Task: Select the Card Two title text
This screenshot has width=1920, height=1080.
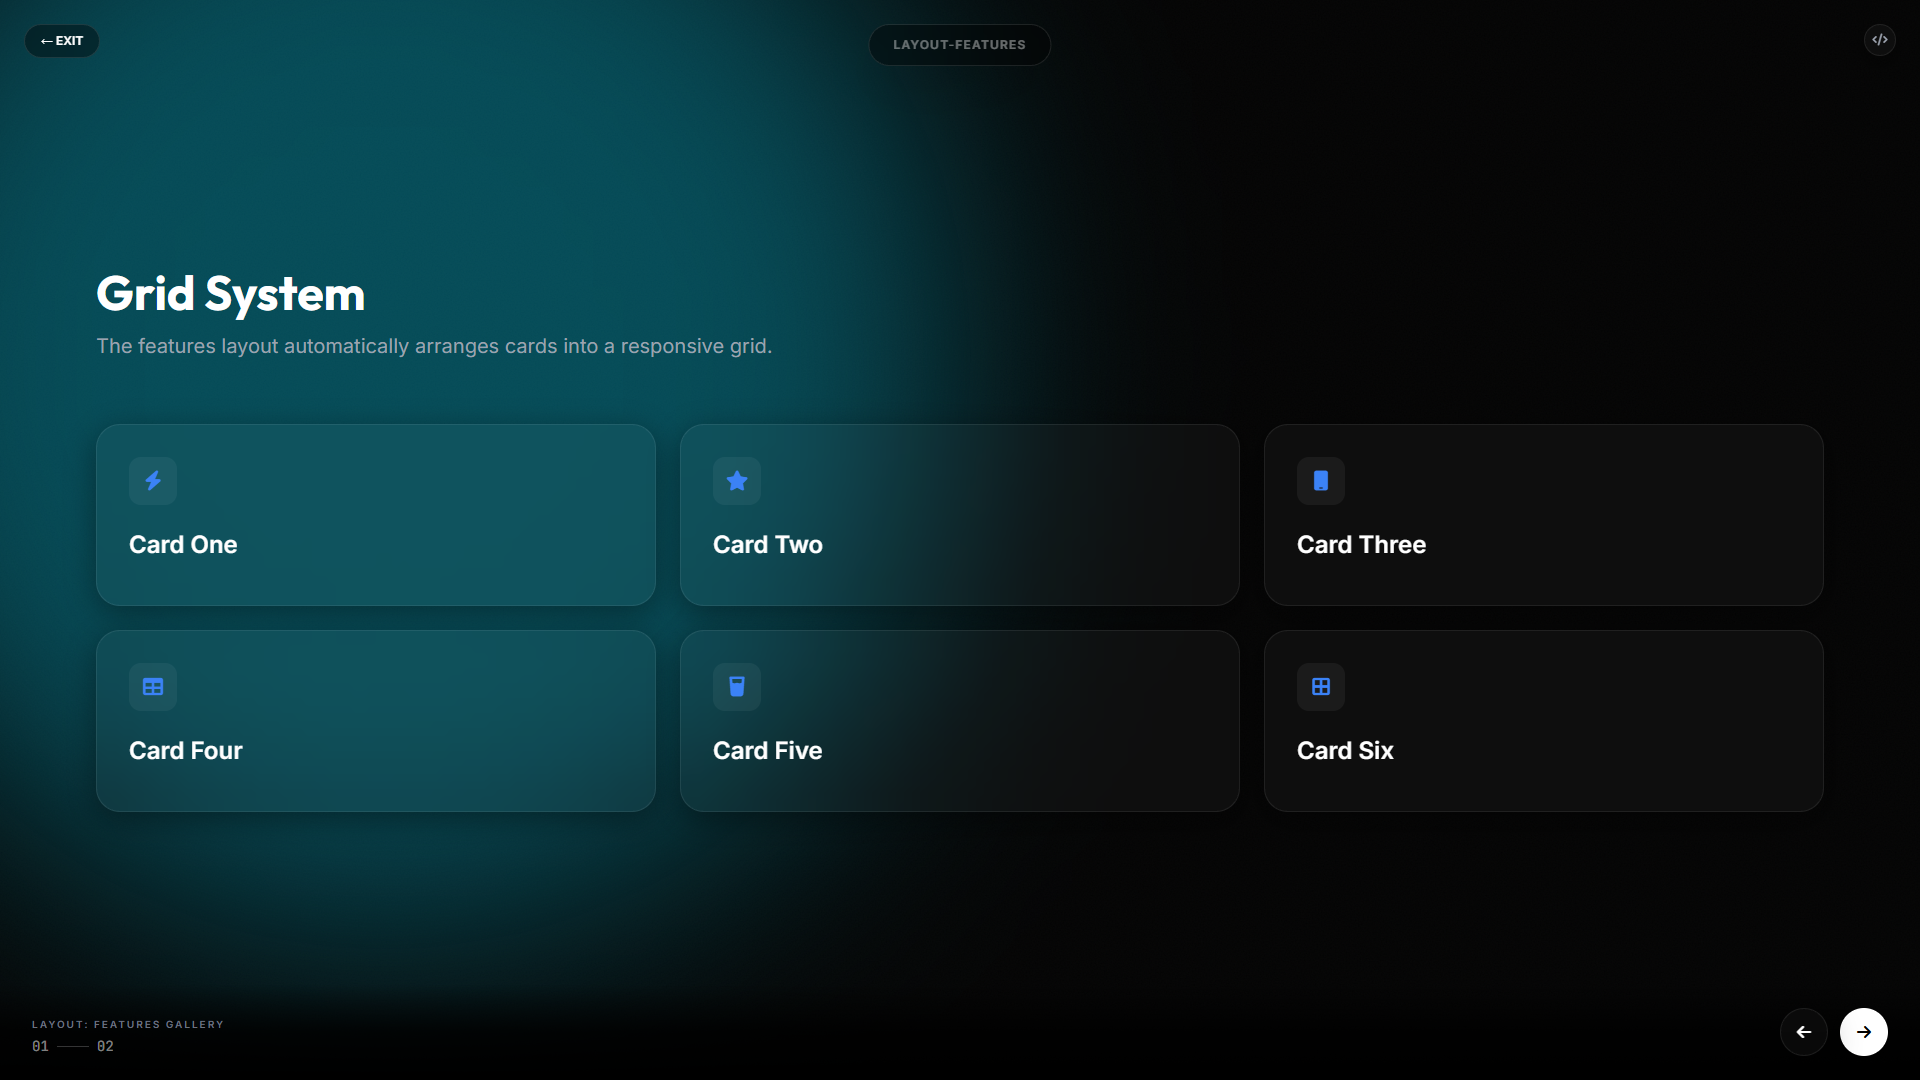Action: tap(767, 545)
